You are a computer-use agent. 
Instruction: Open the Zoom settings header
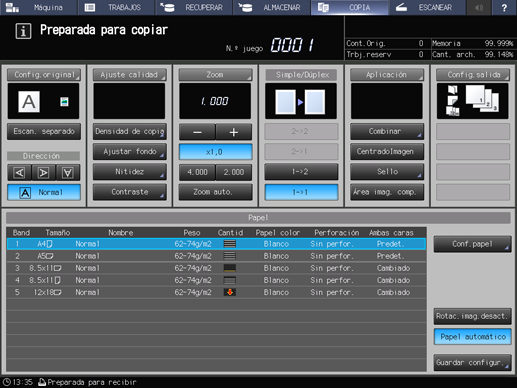(x=215, y=75)
